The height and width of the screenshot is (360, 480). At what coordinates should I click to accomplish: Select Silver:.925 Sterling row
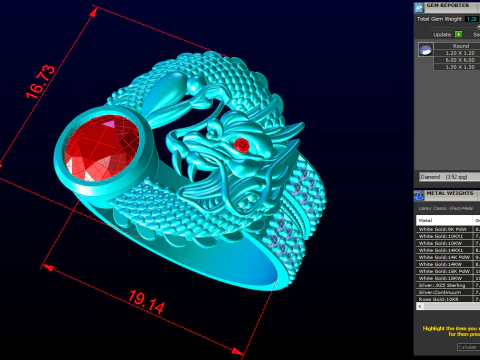tap(448, 285)
